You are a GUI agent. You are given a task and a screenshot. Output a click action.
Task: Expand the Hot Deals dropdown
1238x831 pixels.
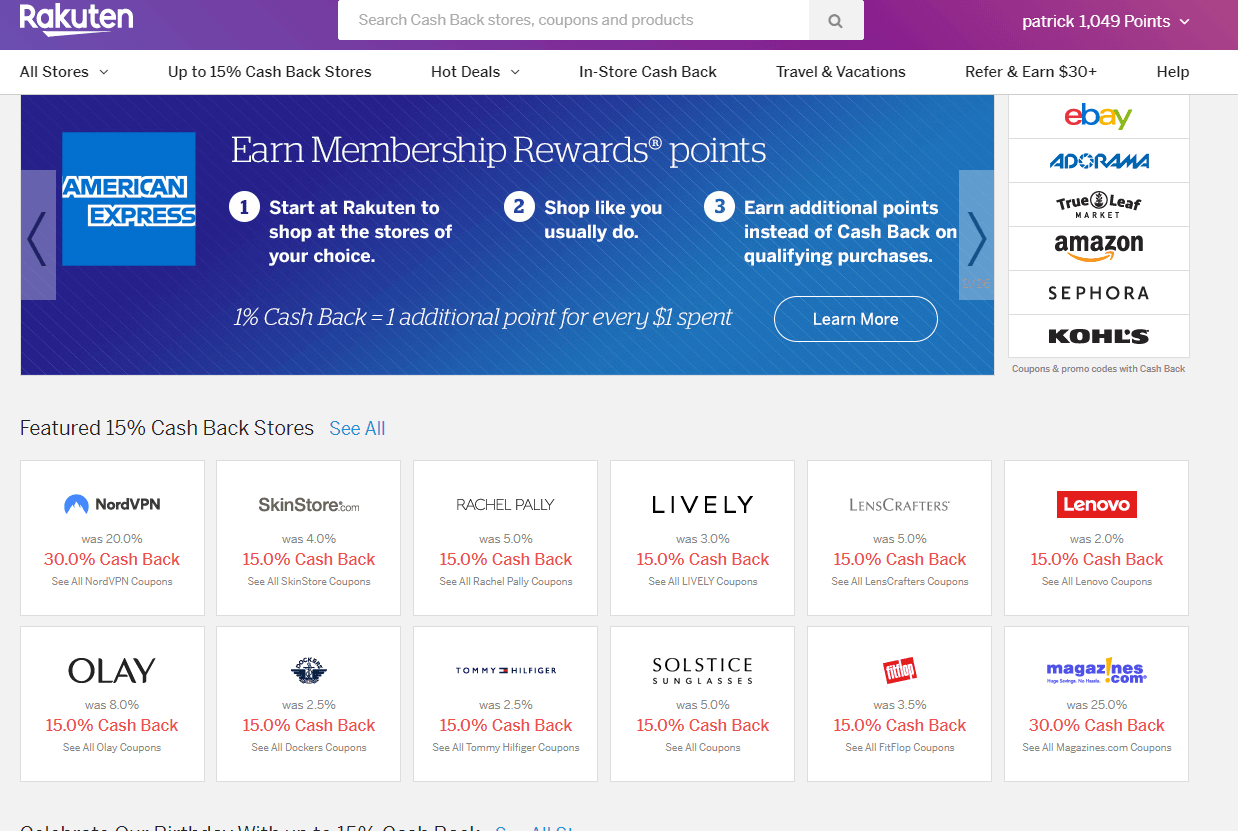coord(475,72)
